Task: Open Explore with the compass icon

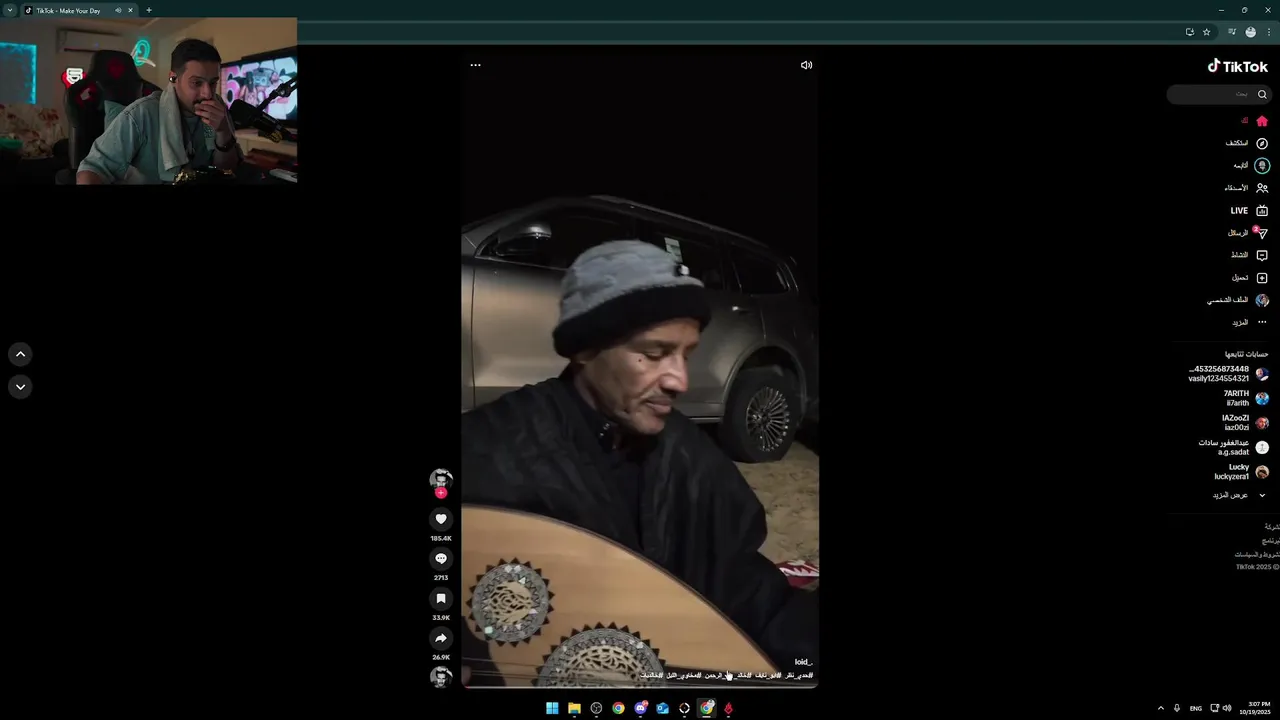Action: pos(1262,143)
